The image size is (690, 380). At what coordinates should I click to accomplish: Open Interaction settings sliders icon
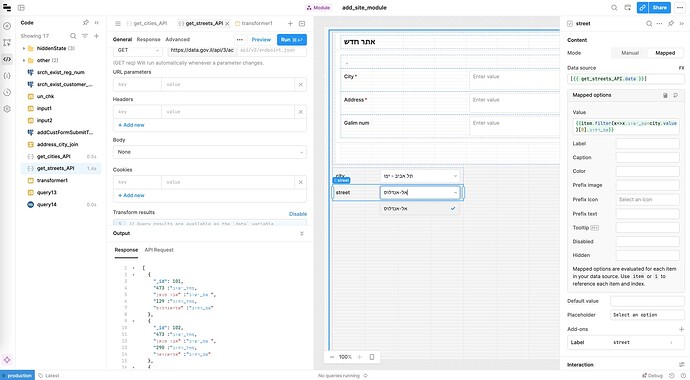(681, 365)
